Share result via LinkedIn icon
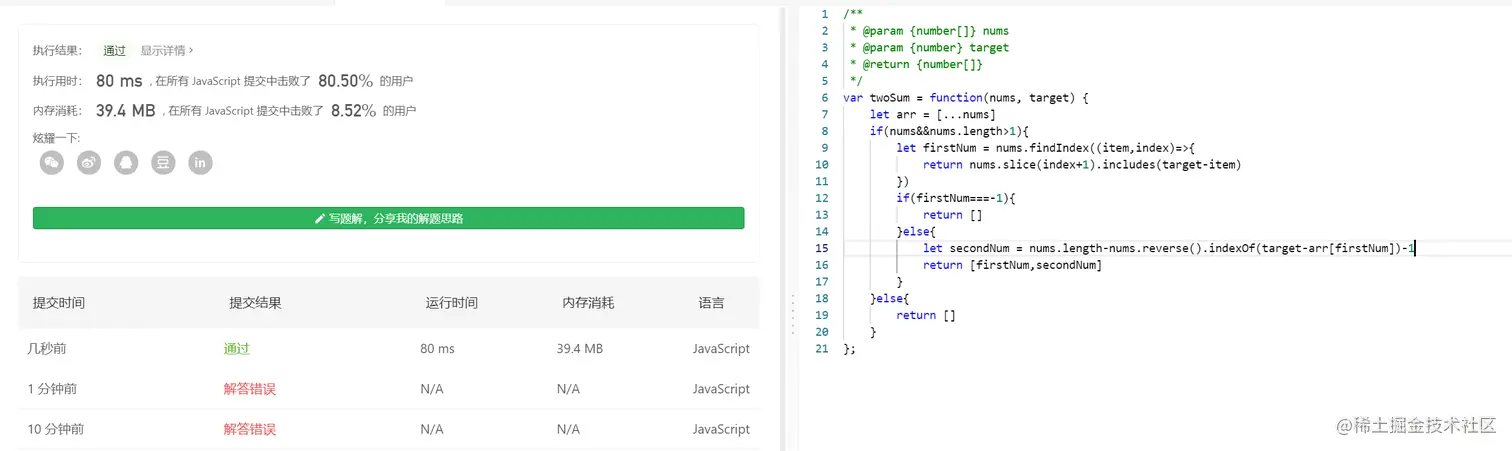The width and height of the screenshot is (1512, 451). [200, 162]
